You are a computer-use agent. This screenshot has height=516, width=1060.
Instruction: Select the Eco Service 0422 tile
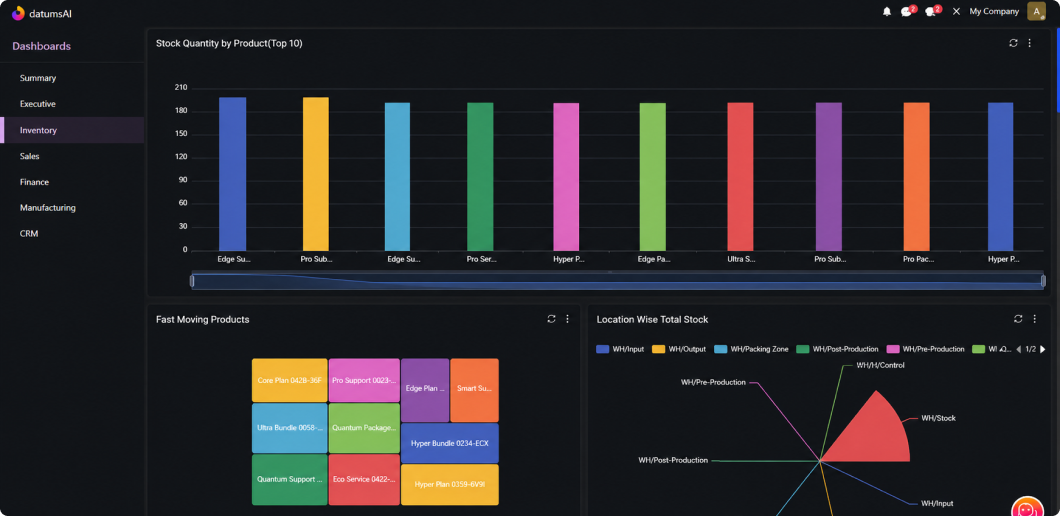(x=364, y=479)
